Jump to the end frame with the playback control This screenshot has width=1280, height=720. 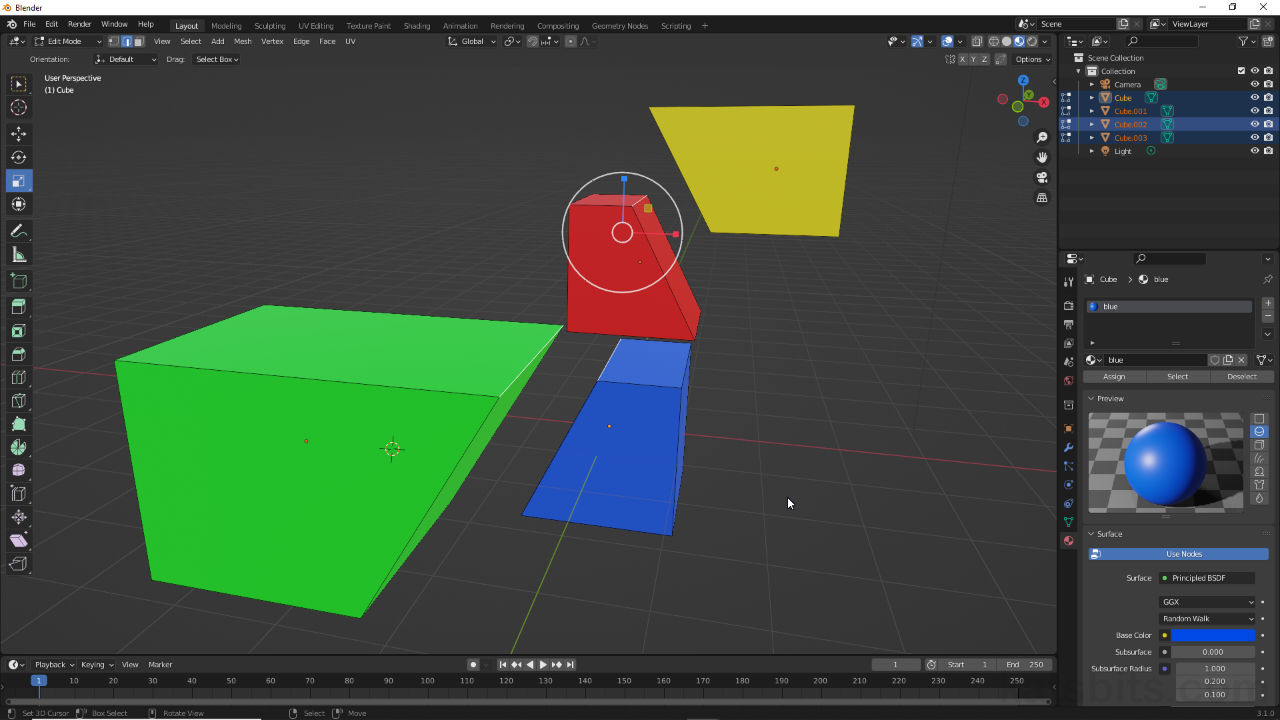[570, 664]
